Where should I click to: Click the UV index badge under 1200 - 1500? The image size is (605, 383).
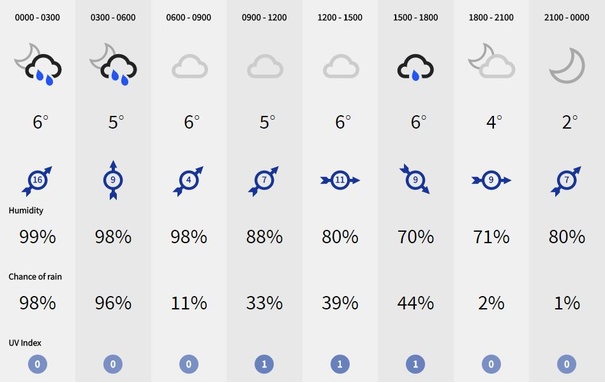tap(340, 364)
